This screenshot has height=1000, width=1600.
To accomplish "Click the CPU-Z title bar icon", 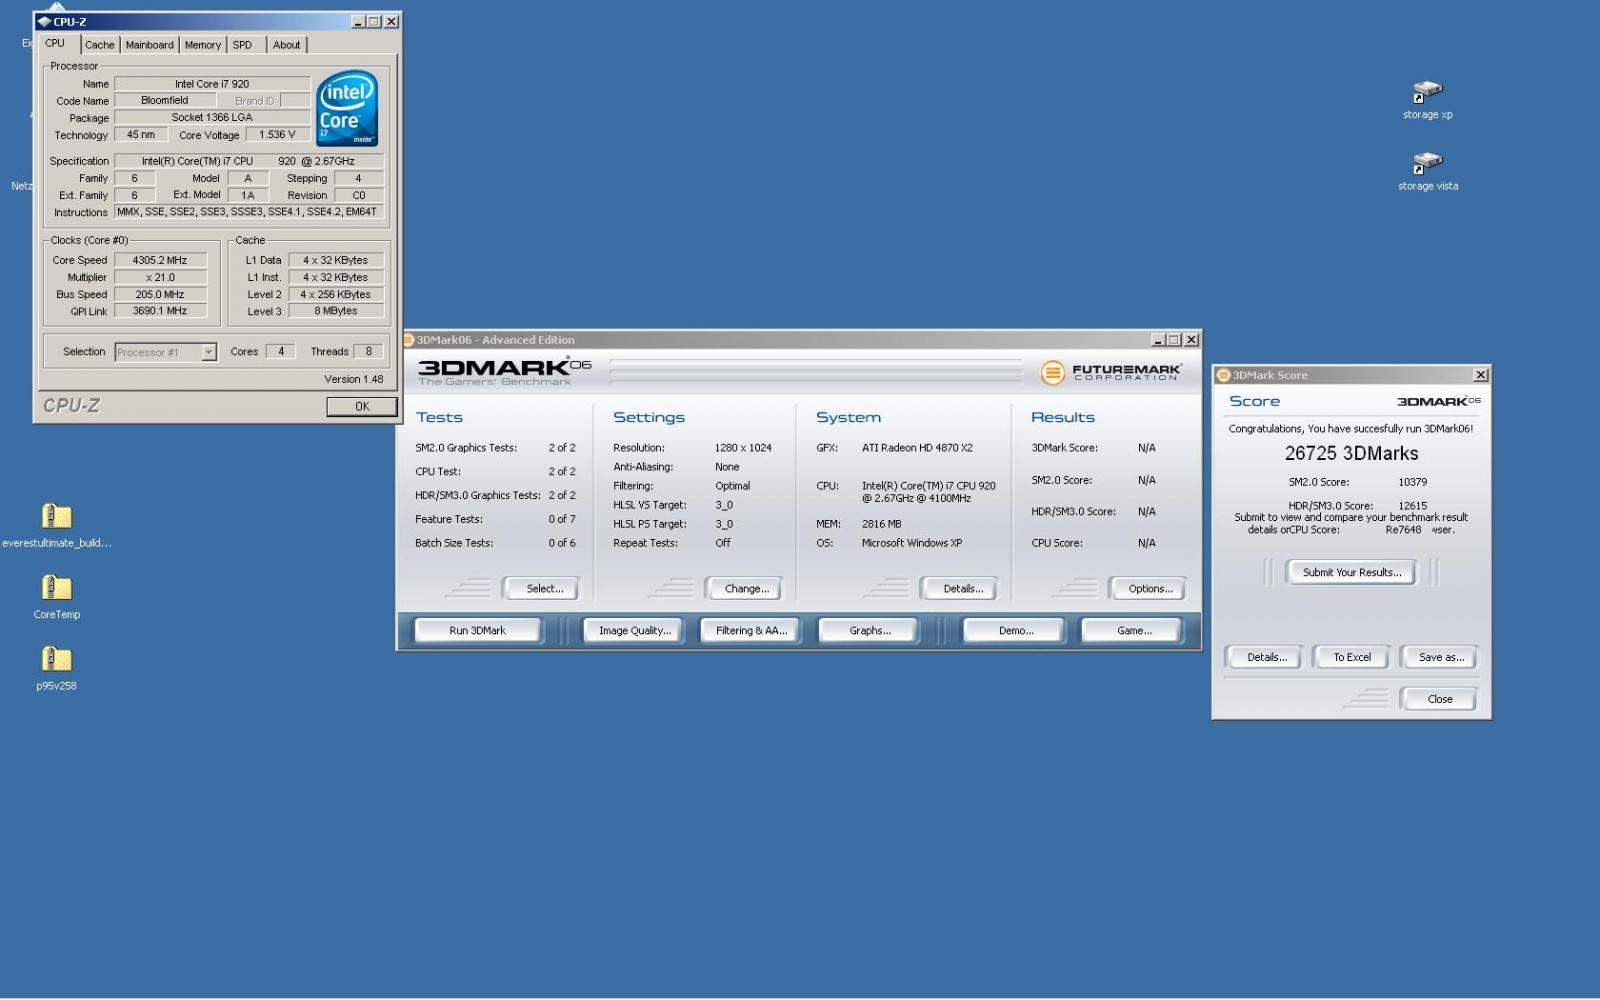I will (x=44, y=21).
